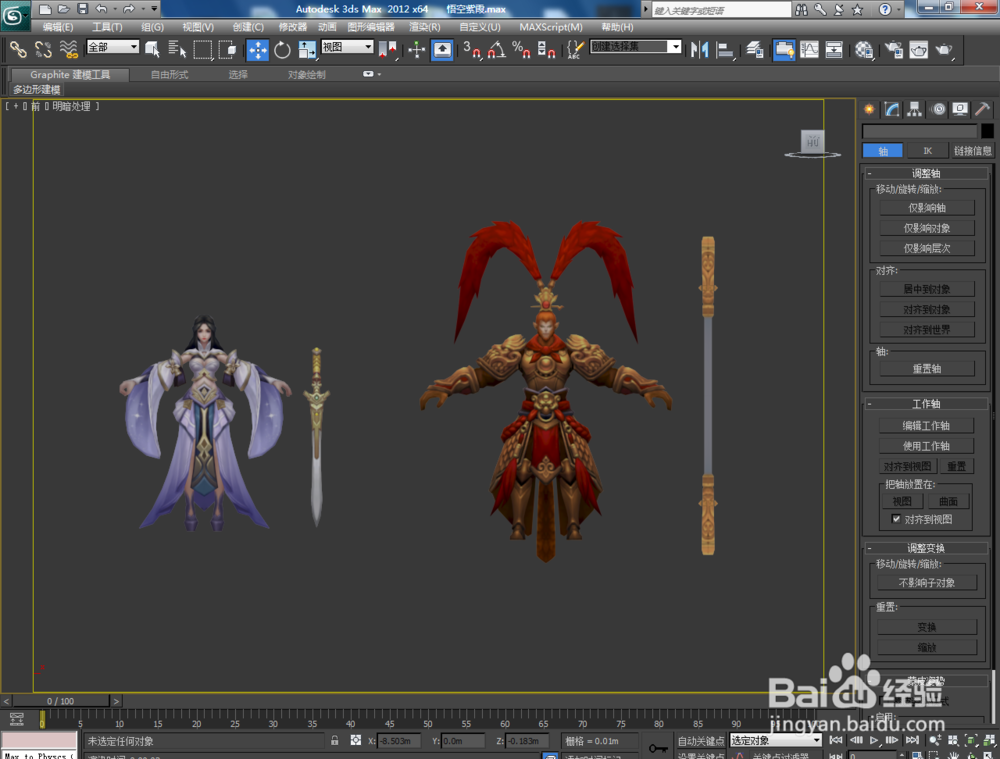
Task: Click the Align tool icon
Action: (x=725, y=49)
